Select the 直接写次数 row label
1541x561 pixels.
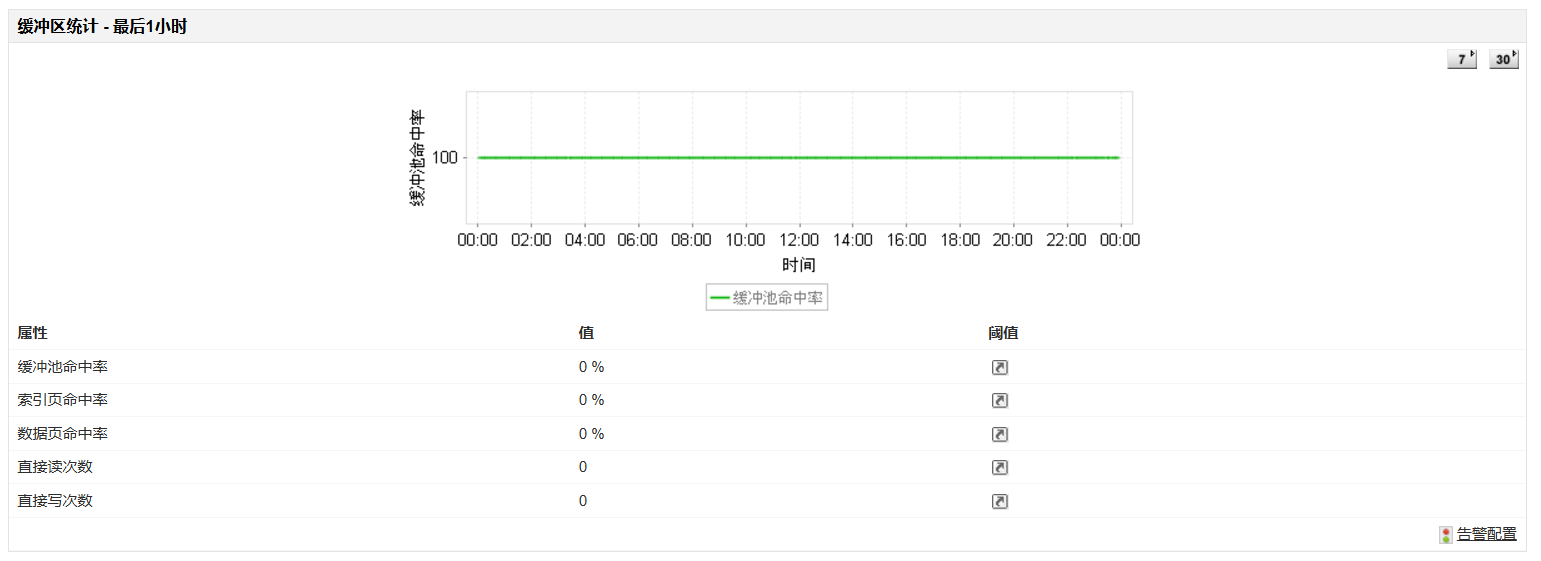(55, 501)
